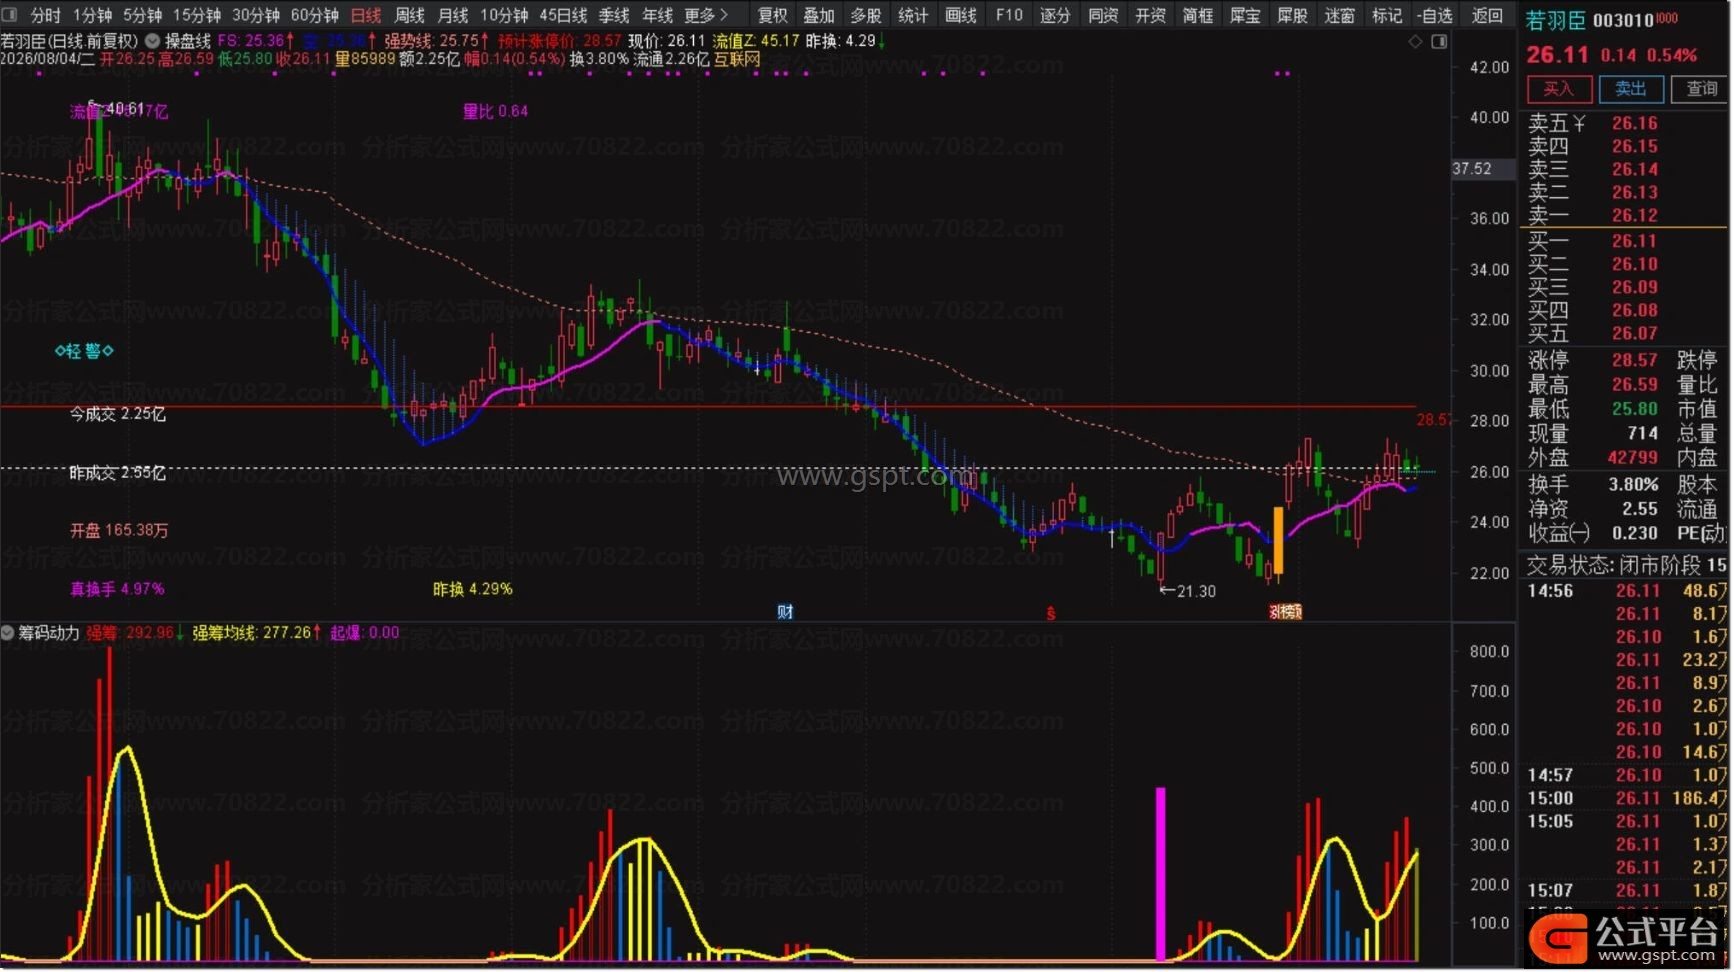Viewport: 1734px width, 972px height.
Task: Click the orange highlighted candle bar
Action: (1278, 540)
